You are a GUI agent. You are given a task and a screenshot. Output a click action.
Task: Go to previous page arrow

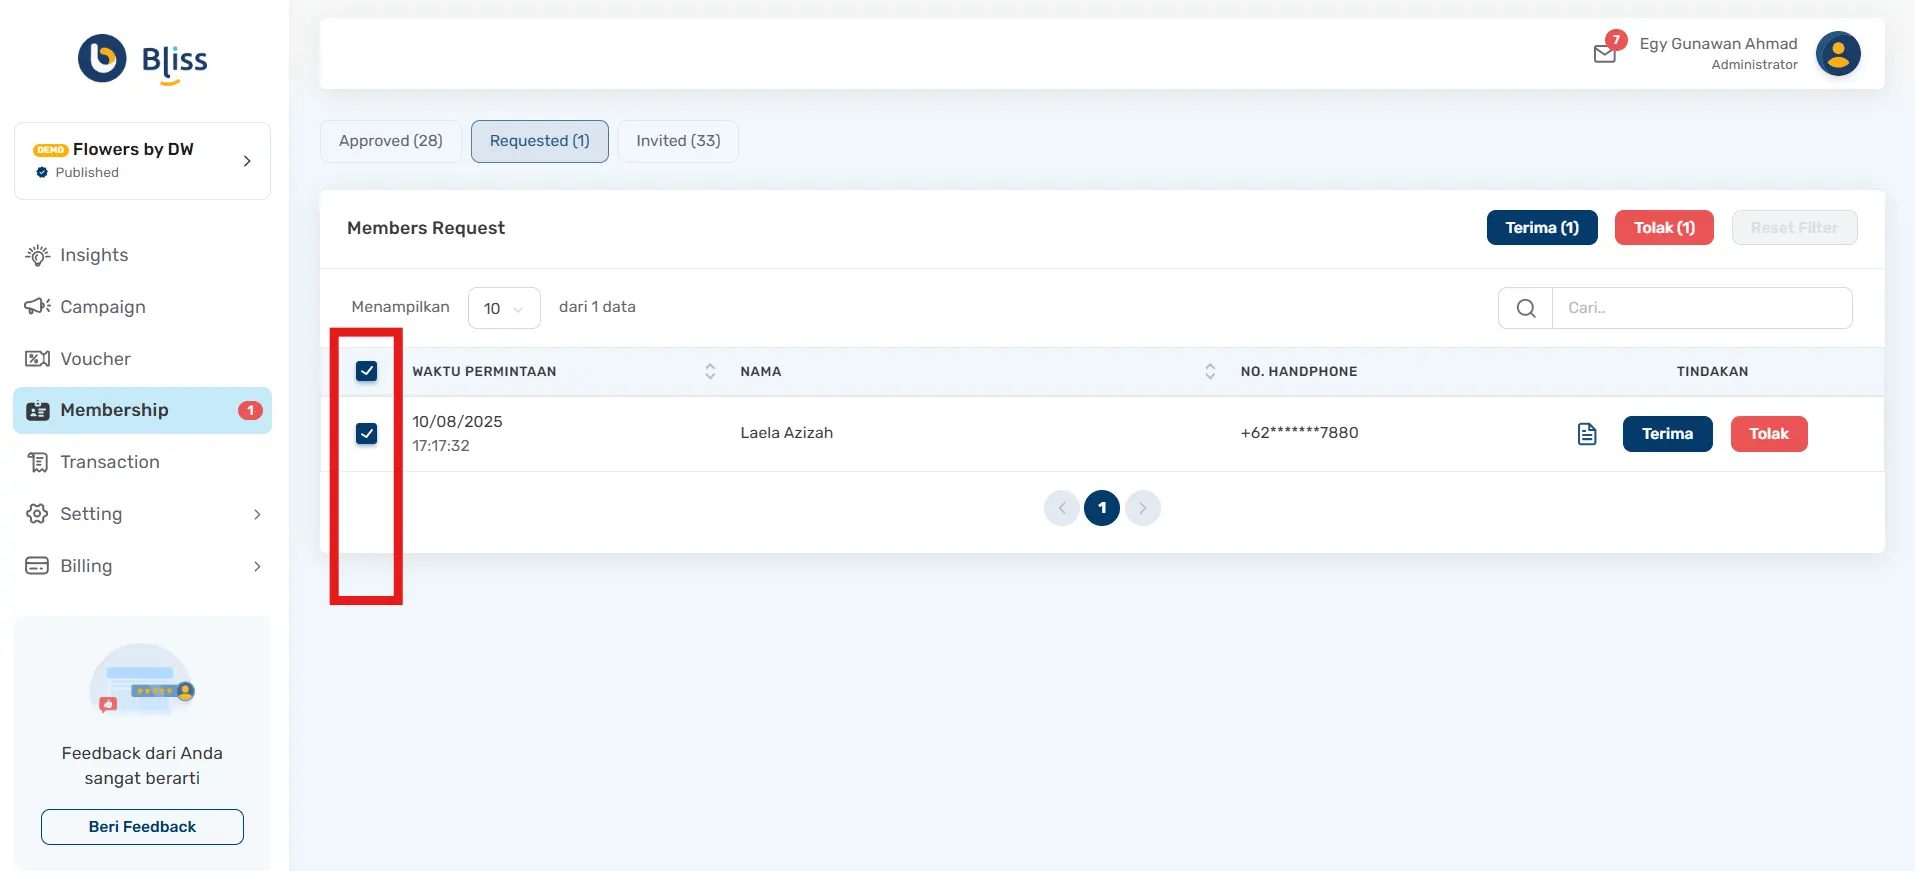pos(1061,508)
